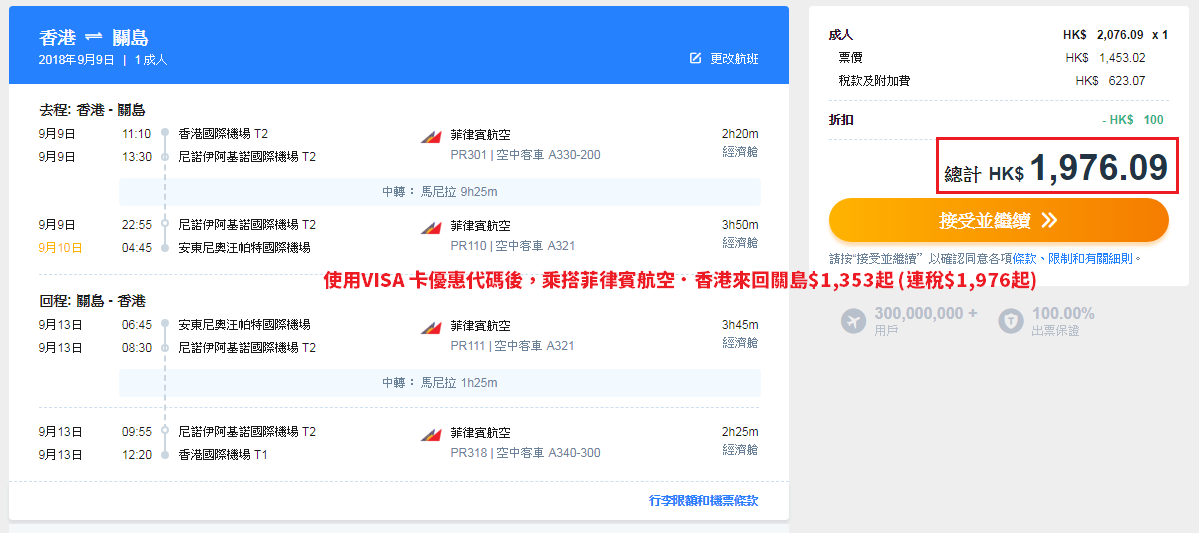The image size is (1199, 533).
Task: Click the 04:45 arrival time
Action: (136, 248)
